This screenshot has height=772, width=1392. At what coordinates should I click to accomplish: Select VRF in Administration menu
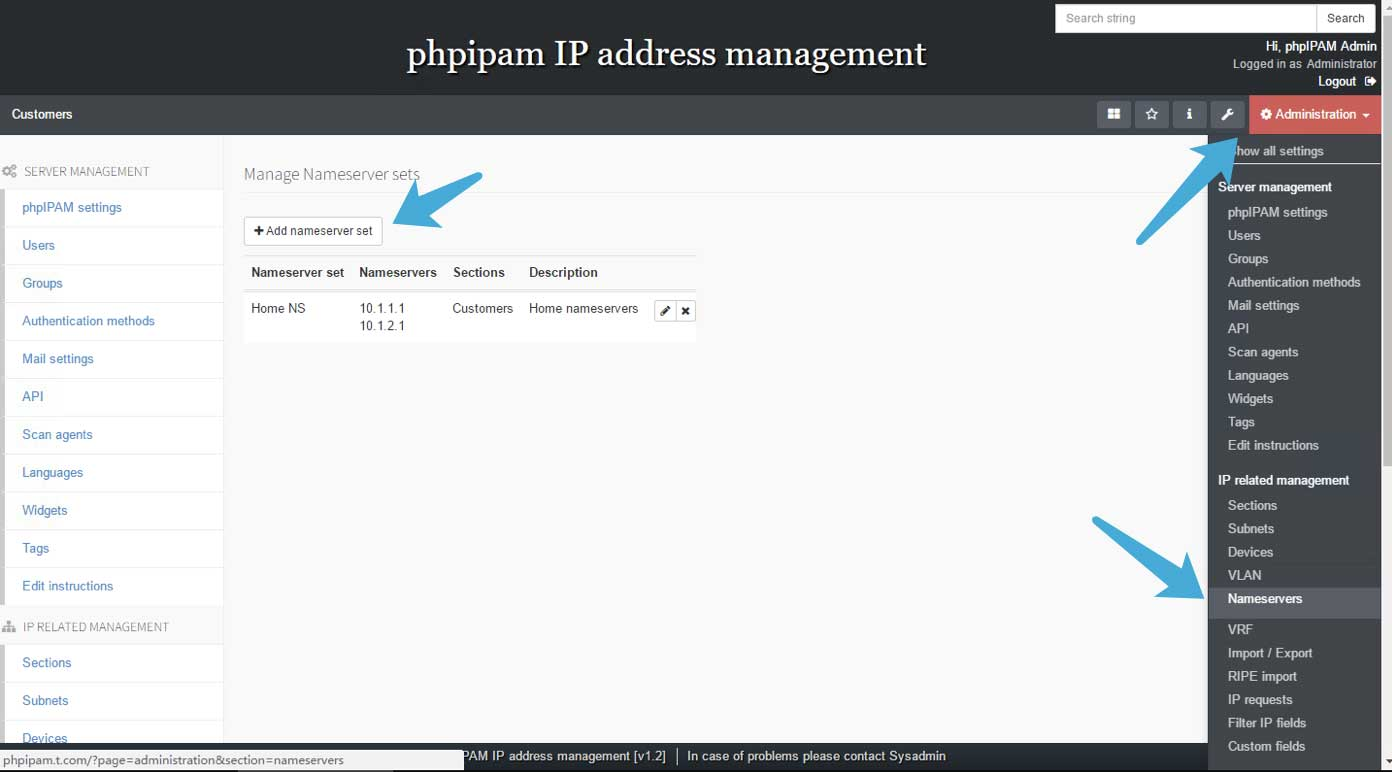point(1240,630)
